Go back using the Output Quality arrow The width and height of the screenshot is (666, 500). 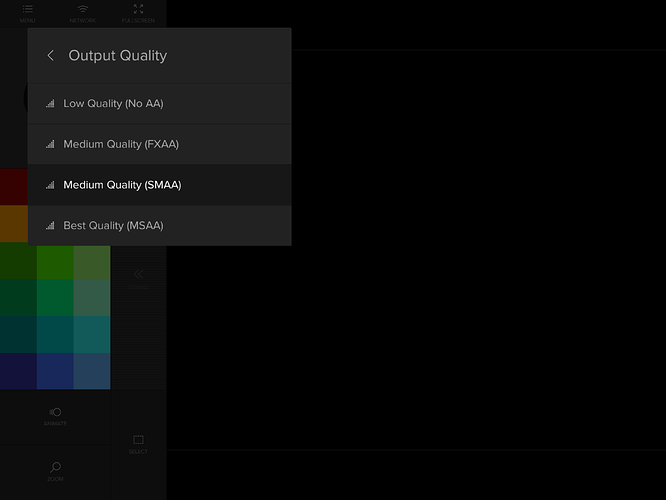[51, 56]
